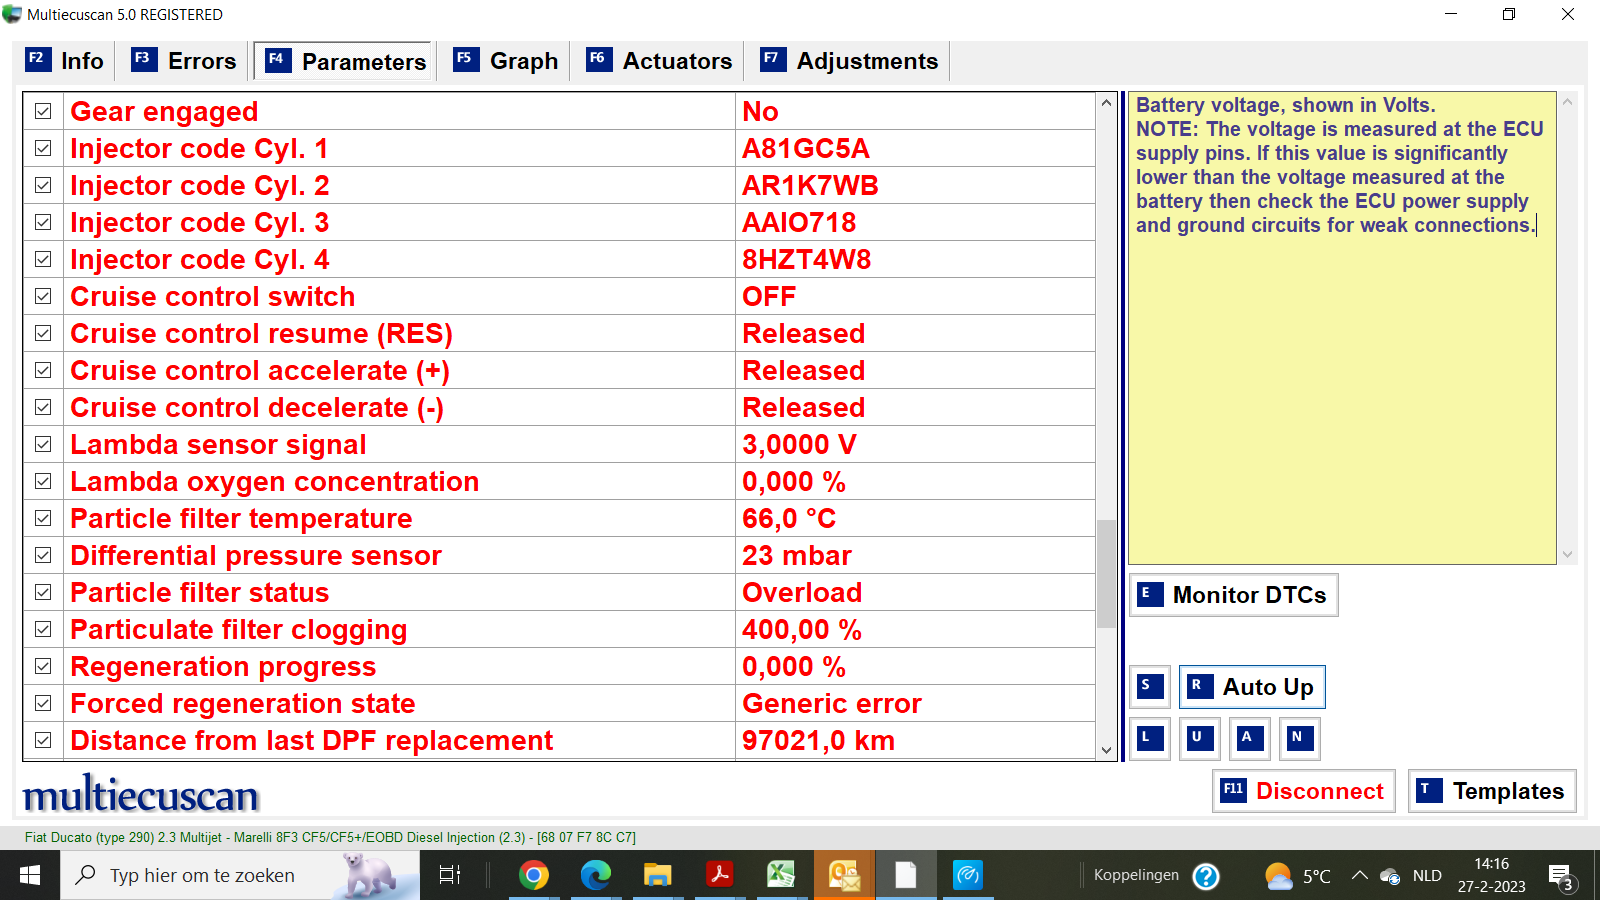Click the S shortcut icon button

coord(1150,687)
